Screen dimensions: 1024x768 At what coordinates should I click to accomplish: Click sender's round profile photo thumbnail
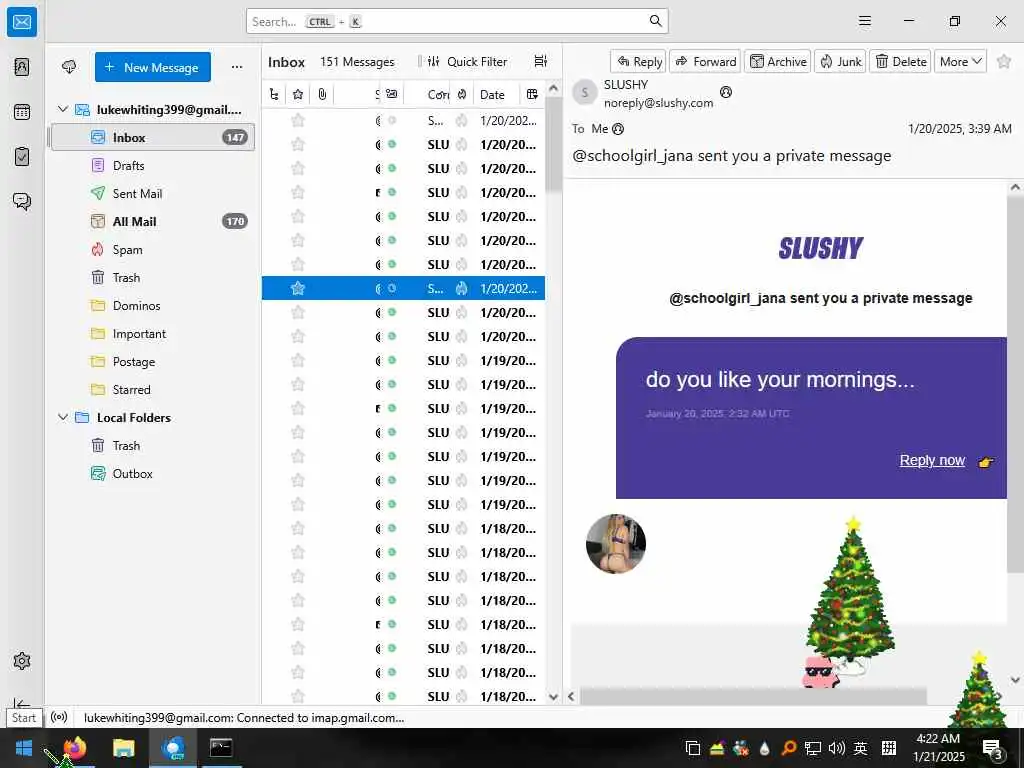[616, 543]
